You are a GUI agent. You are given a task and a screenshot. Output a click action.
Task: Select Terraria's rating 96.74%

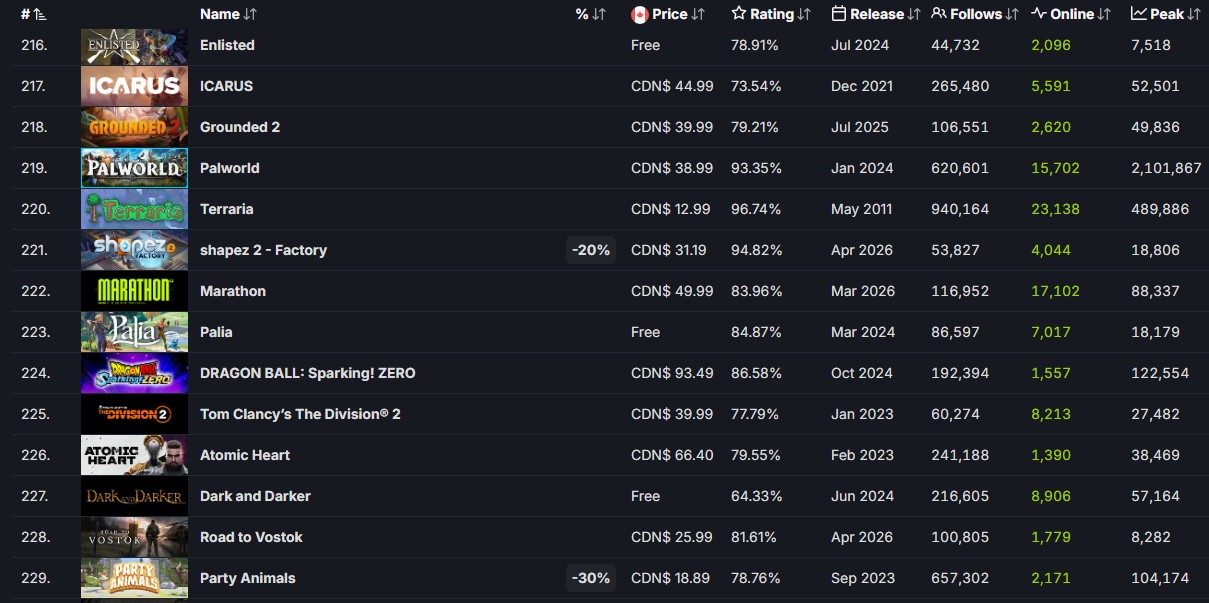[x=756, y=209]
